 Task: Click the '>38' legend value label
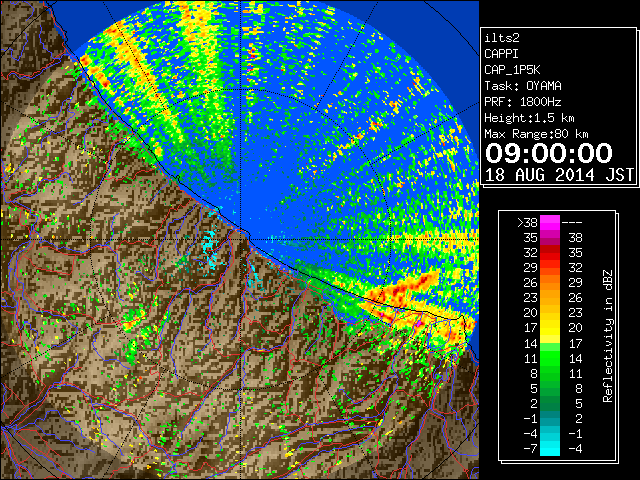[527, 222]
